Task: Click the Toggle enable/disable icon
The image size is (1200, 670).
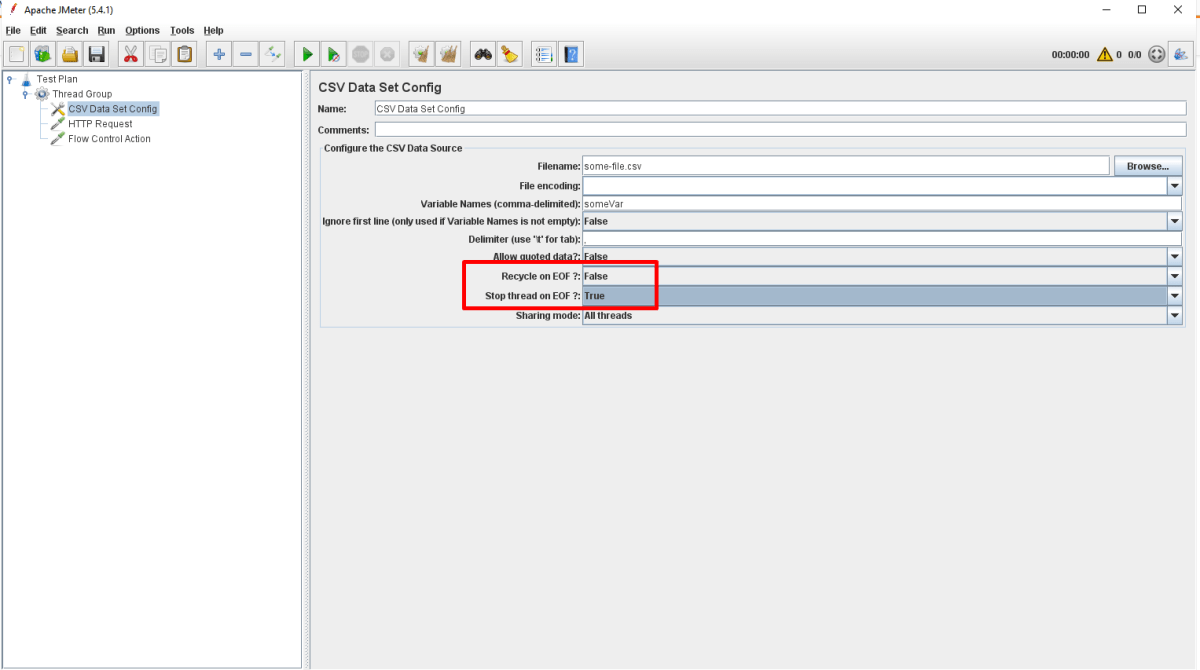Action: point(273,54)
